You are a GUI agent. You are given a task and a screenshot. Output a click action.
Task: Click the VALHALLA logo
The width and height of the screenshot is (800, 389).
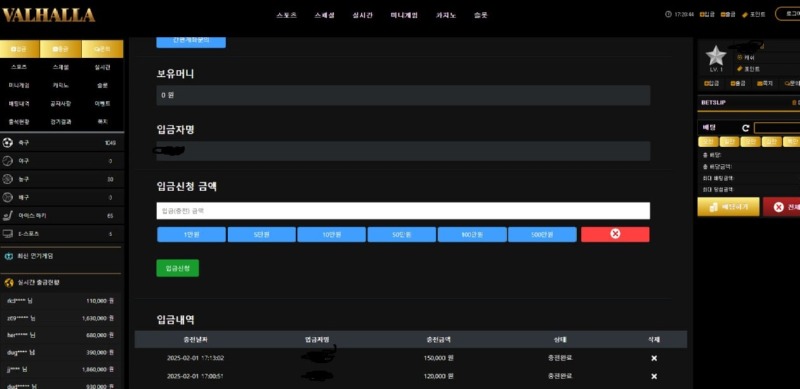[x=48, y=15]
